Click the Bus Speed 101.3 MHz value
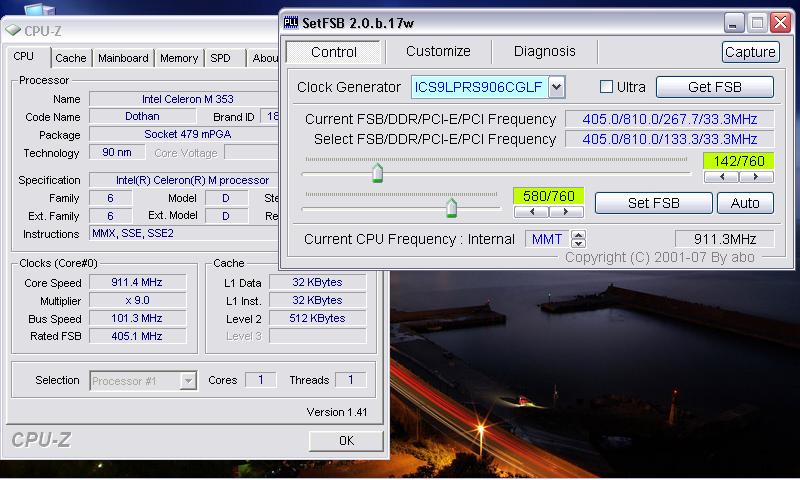The width and height of the screenshot is (800, 480). click(137, 318)
